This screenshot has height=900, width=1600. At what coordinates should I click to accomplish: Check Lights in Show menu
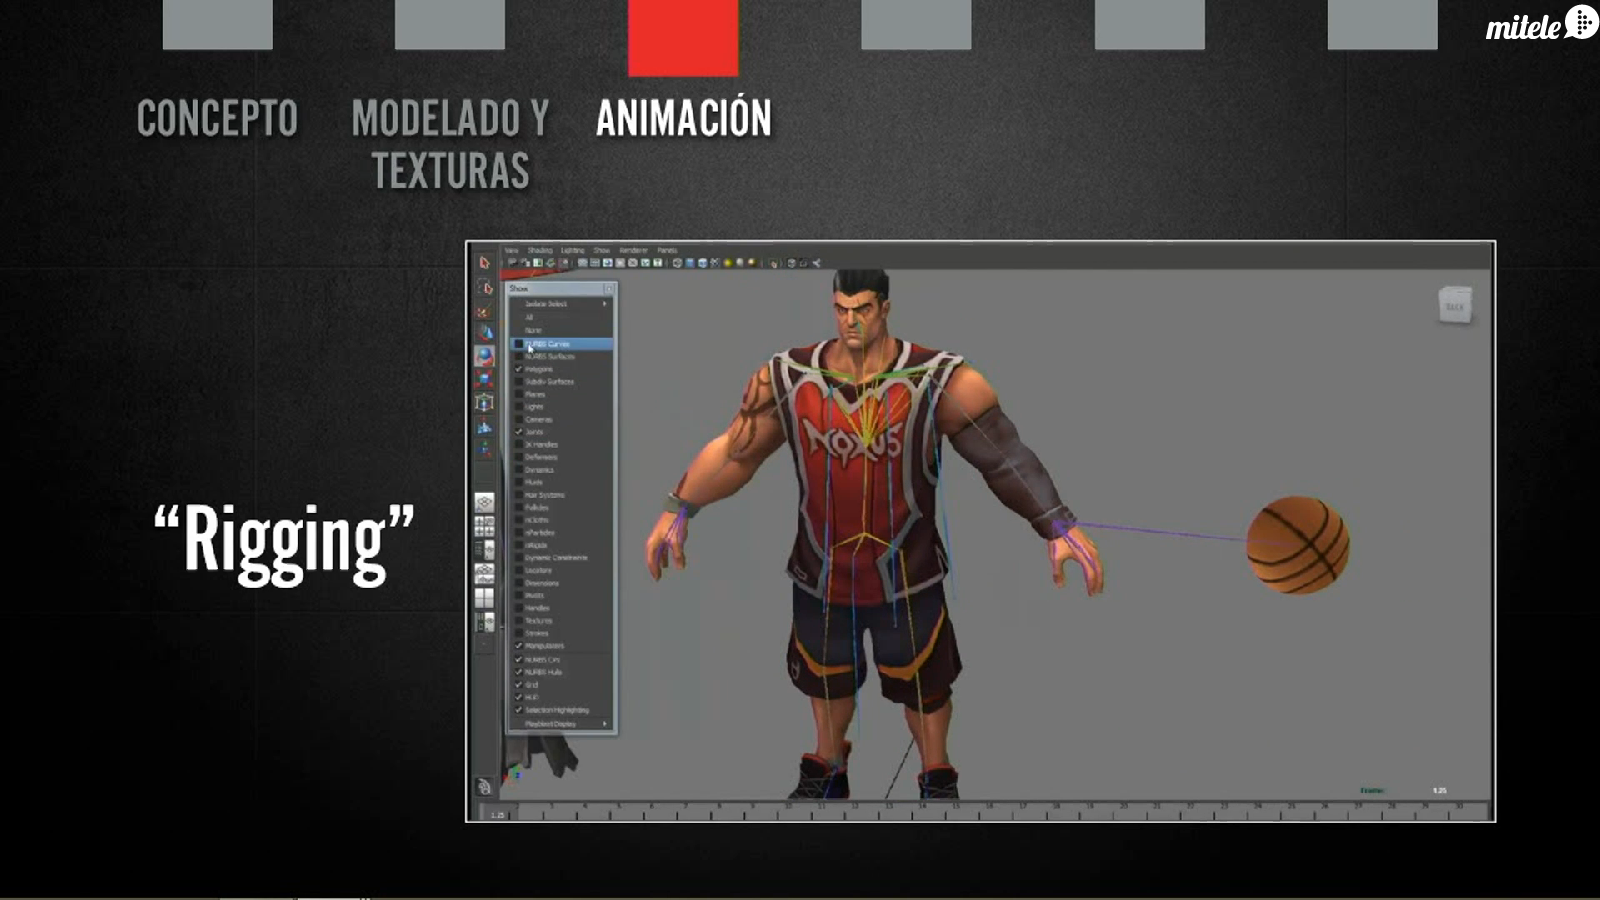pos(561,407)
